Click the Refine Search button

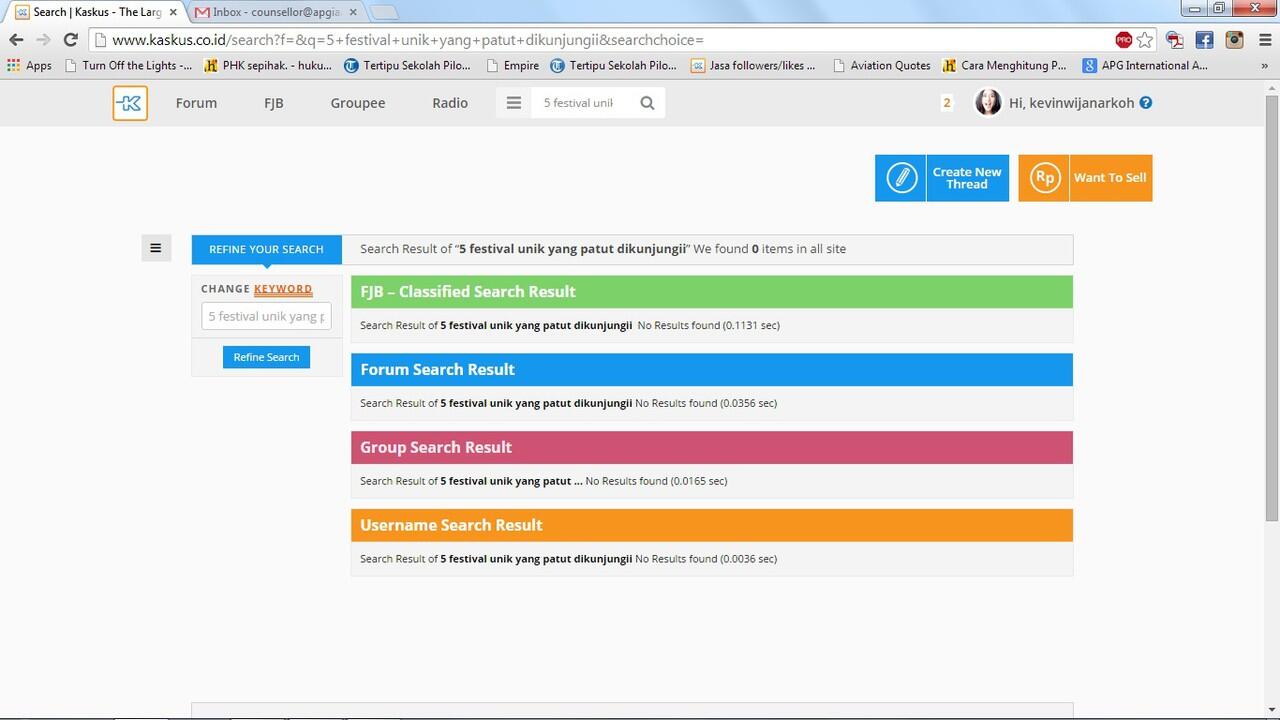coord(266,357)
